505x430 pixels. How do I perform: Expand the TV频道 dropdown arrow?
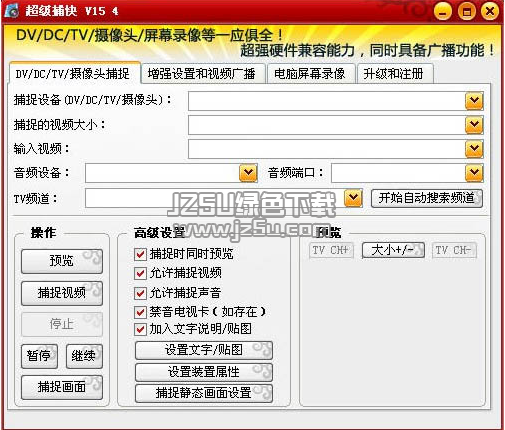point(353,198)
